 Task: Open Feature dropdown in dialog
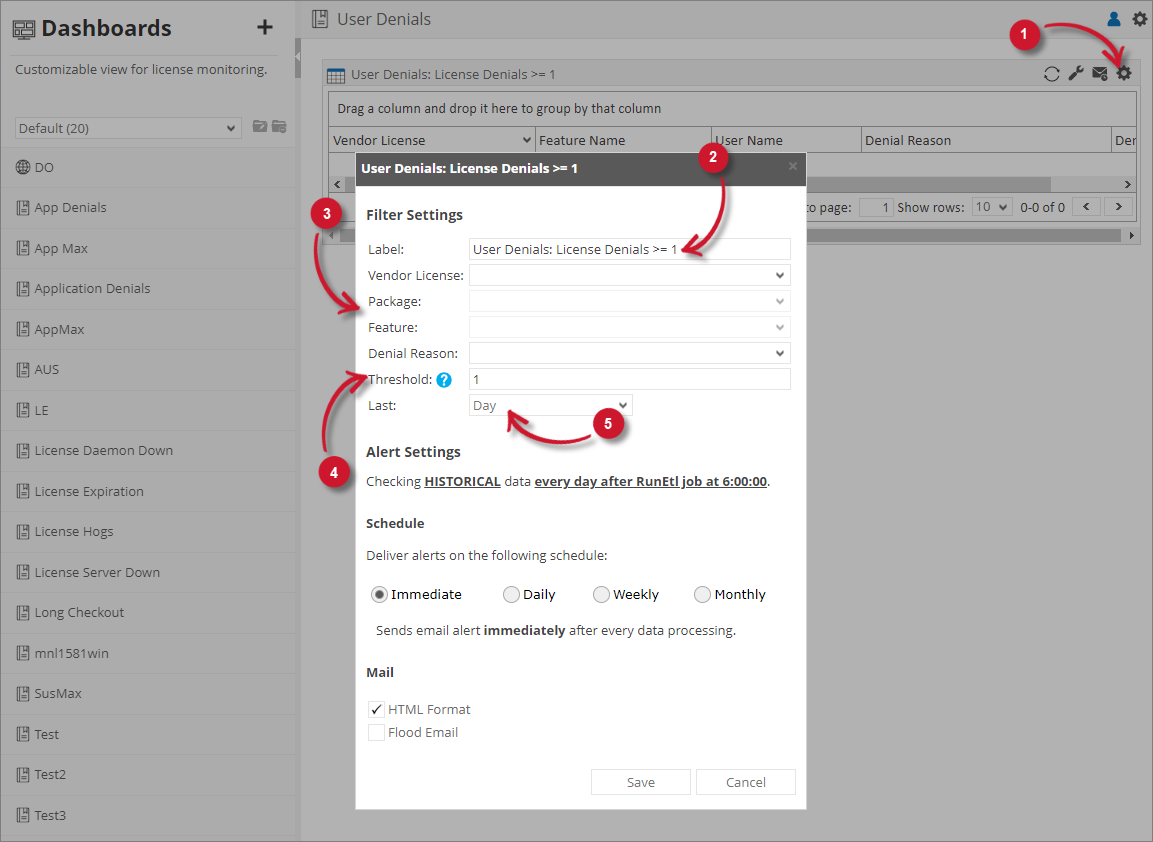629,327
